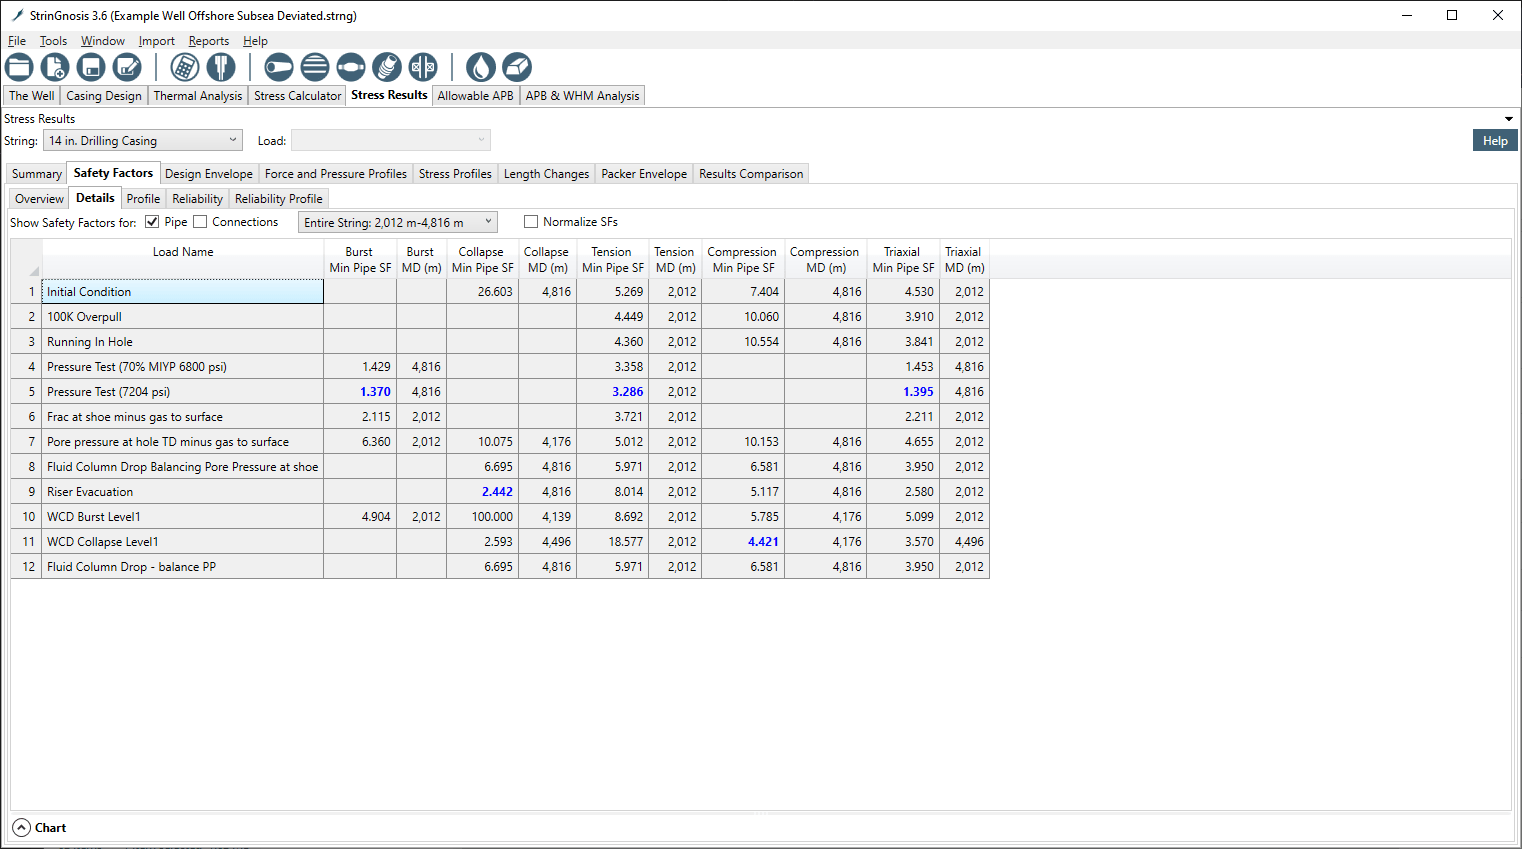Click the edit/notes toolbar icon
The width and height of the screenshot is (1522, 849).
pos(127,67)
